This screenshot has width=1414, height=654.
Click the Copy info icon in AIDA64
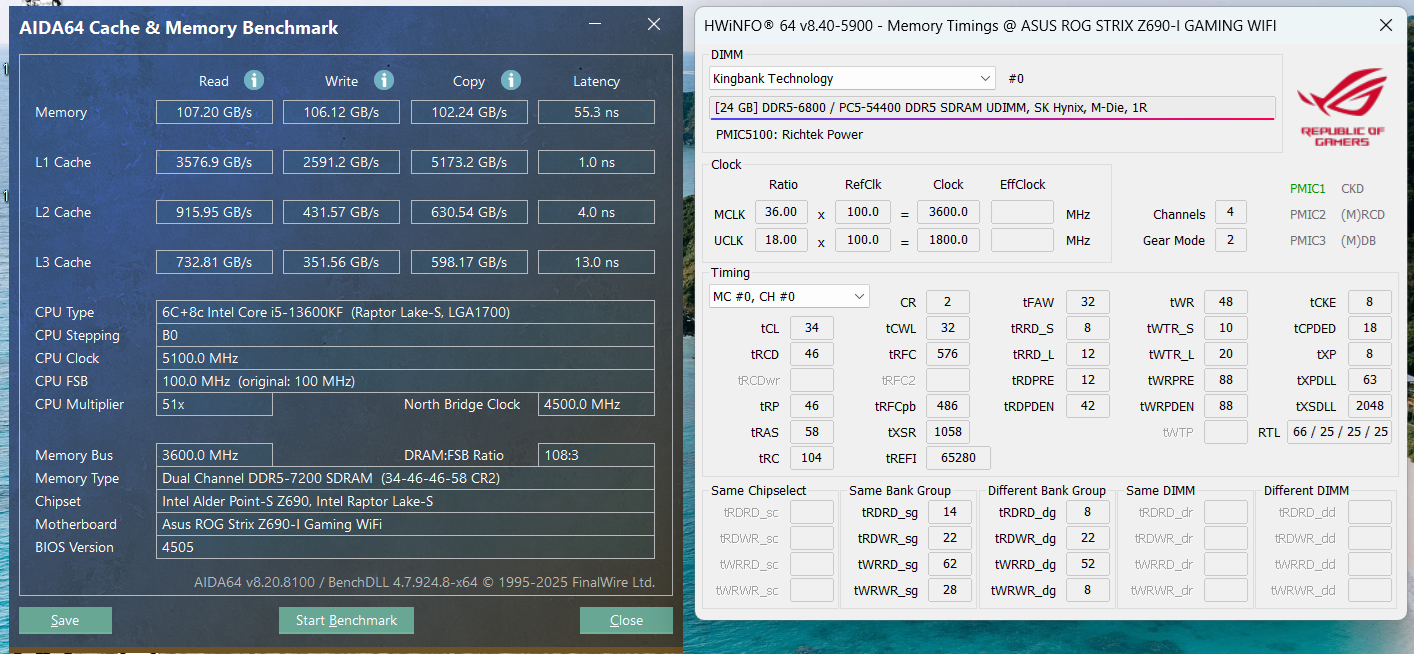point(511,80)
